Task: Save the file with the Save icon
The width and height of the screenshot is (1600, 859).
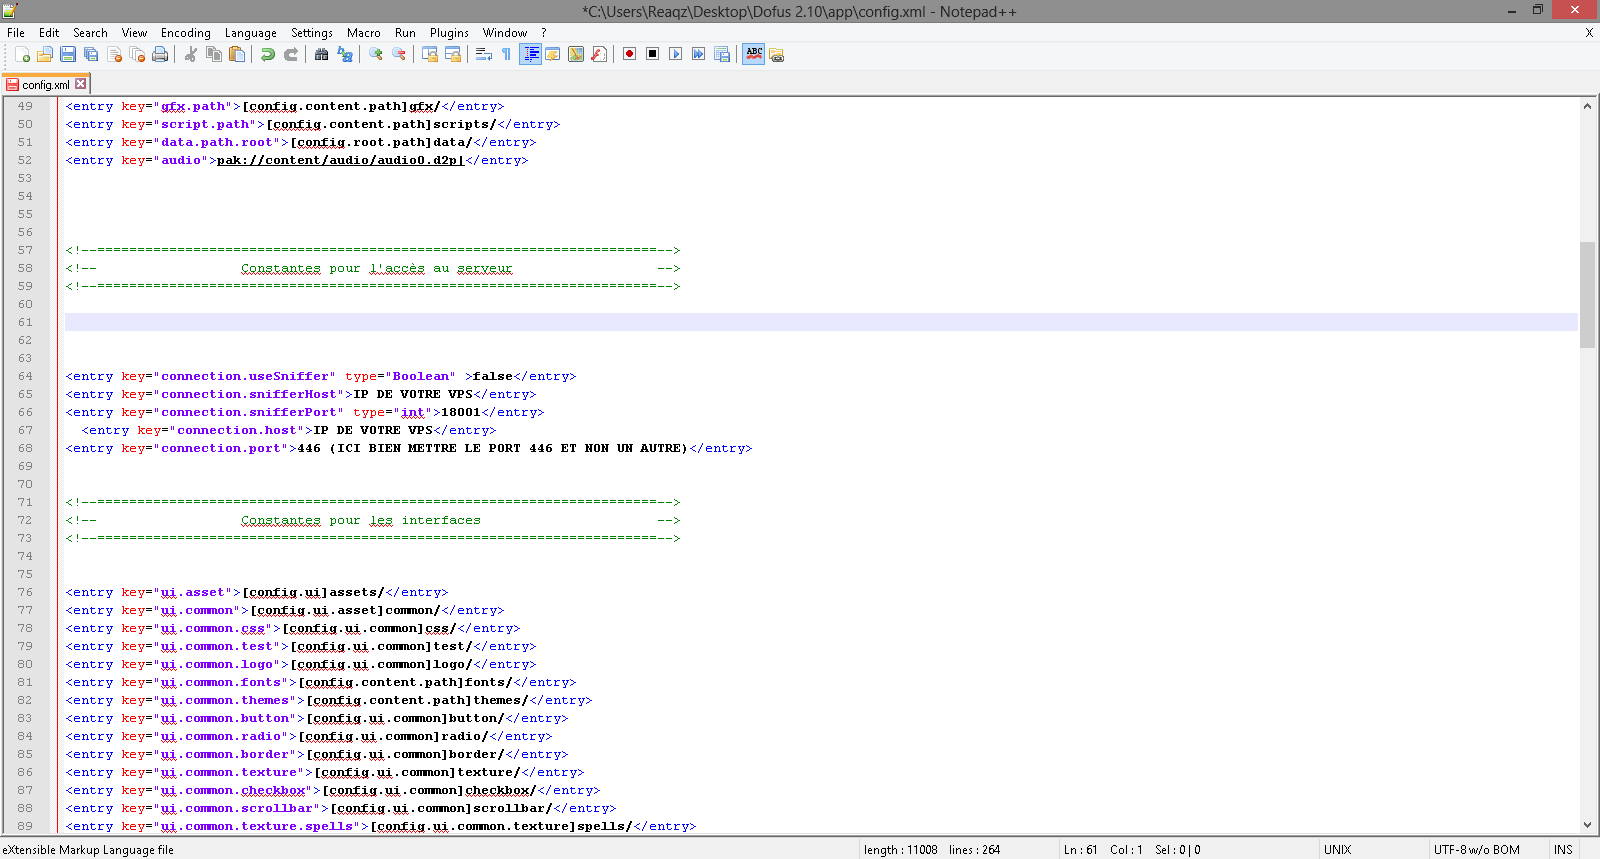Action: [x=68, y=54]
